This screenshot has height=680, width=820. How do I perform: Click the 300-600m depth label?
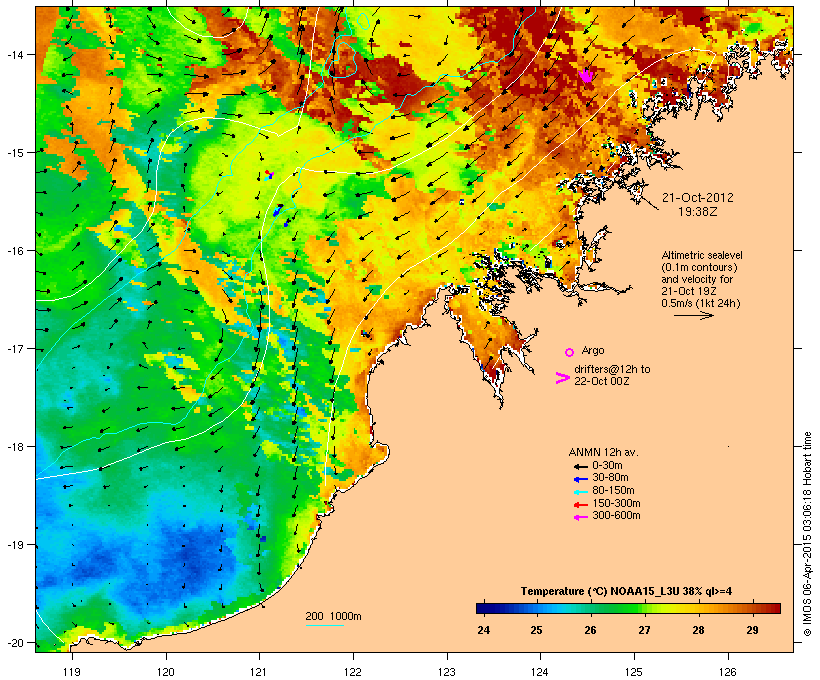[616, 516]
